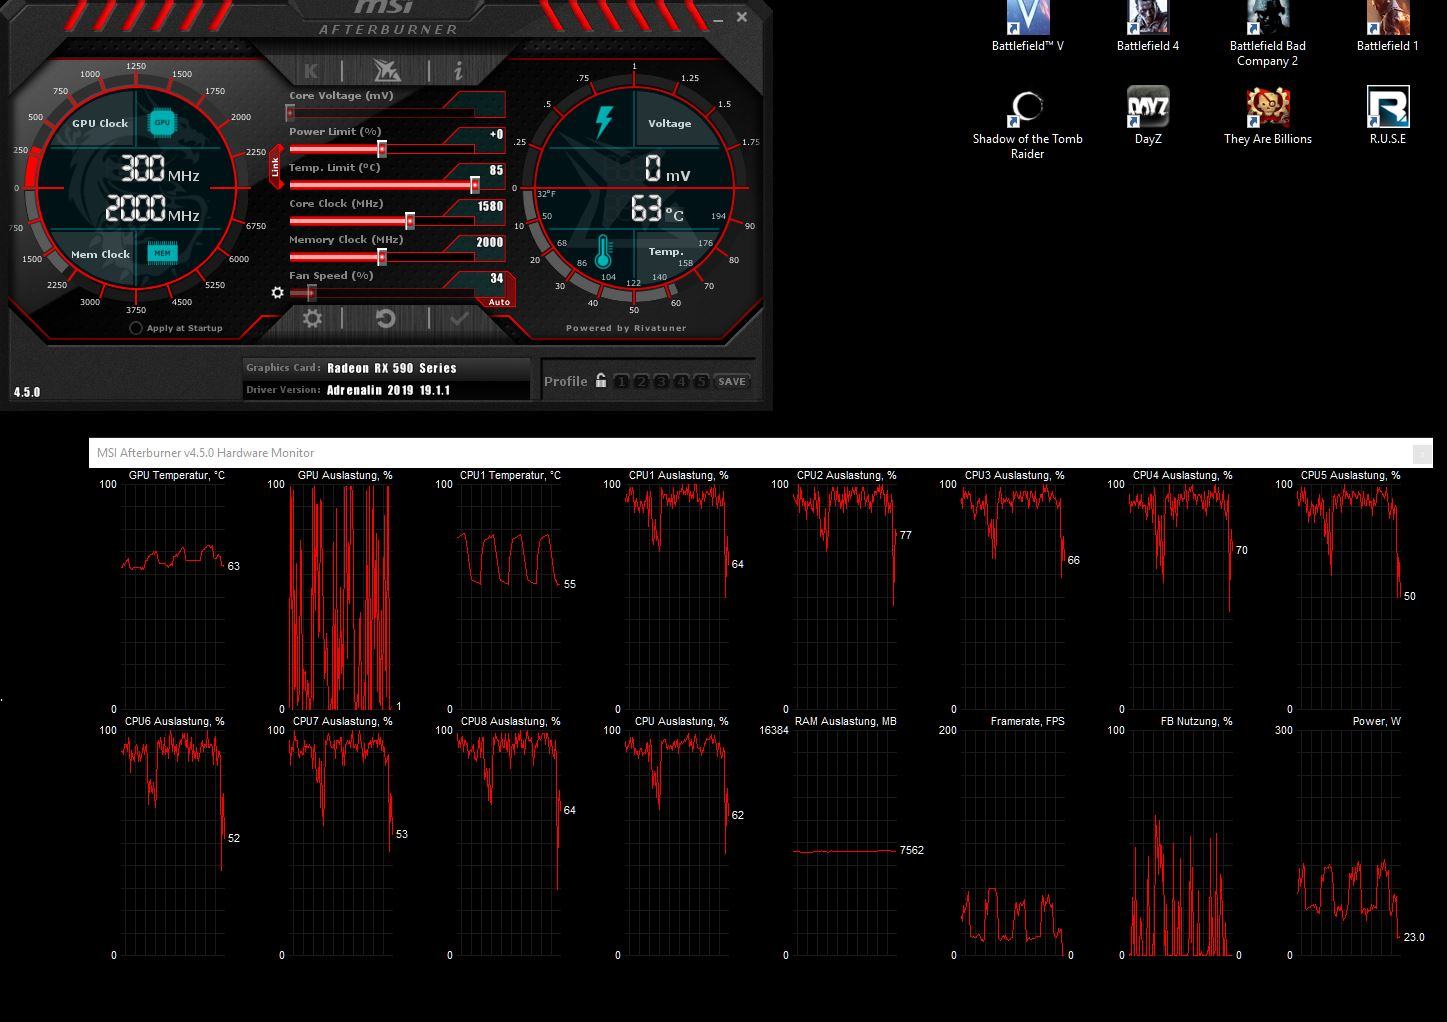Open Battlefield 4 desktop shortcut
The image size is (1447, 1022).
(x=1148, y=27)
